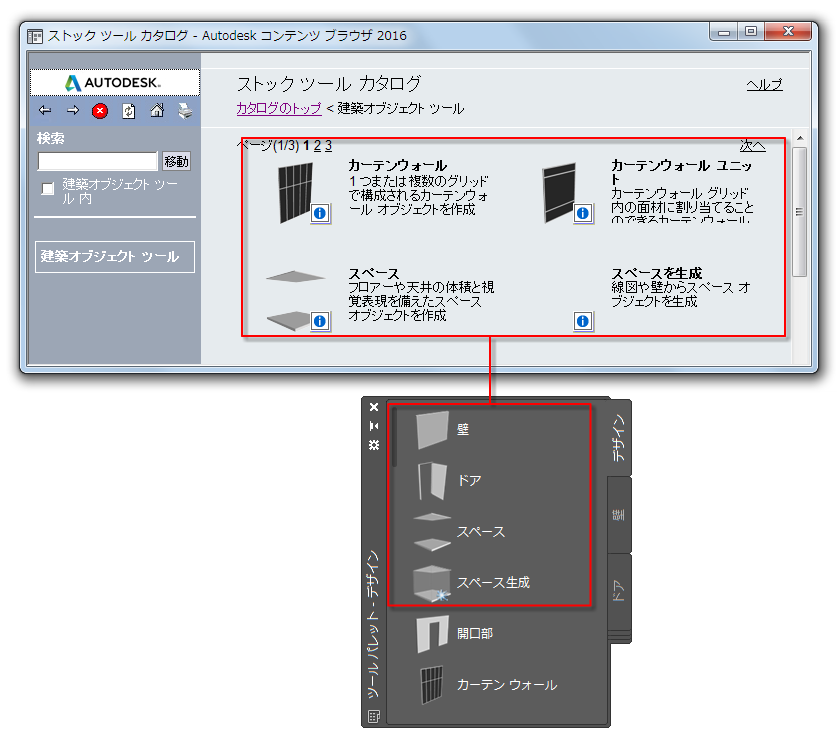
Task: Open info for スペース tool
Action: [320, 321]
